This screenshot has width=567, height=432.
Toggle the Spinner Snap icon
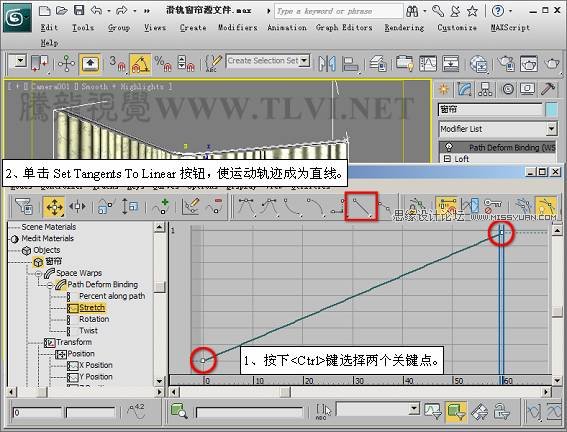pos(186,64)
